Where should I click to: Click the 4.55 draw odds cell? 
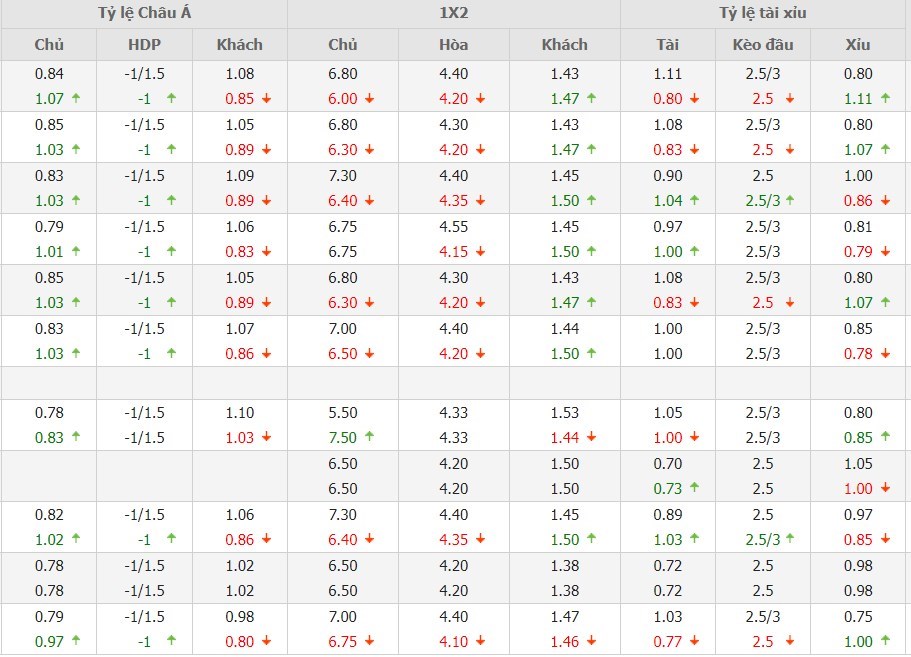(454, 226)
